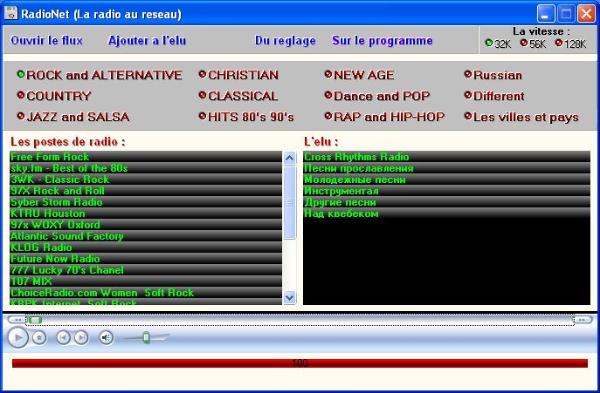600x393 pixels.
Task: Select KLOG Radio station
Action: coord(145,247)
